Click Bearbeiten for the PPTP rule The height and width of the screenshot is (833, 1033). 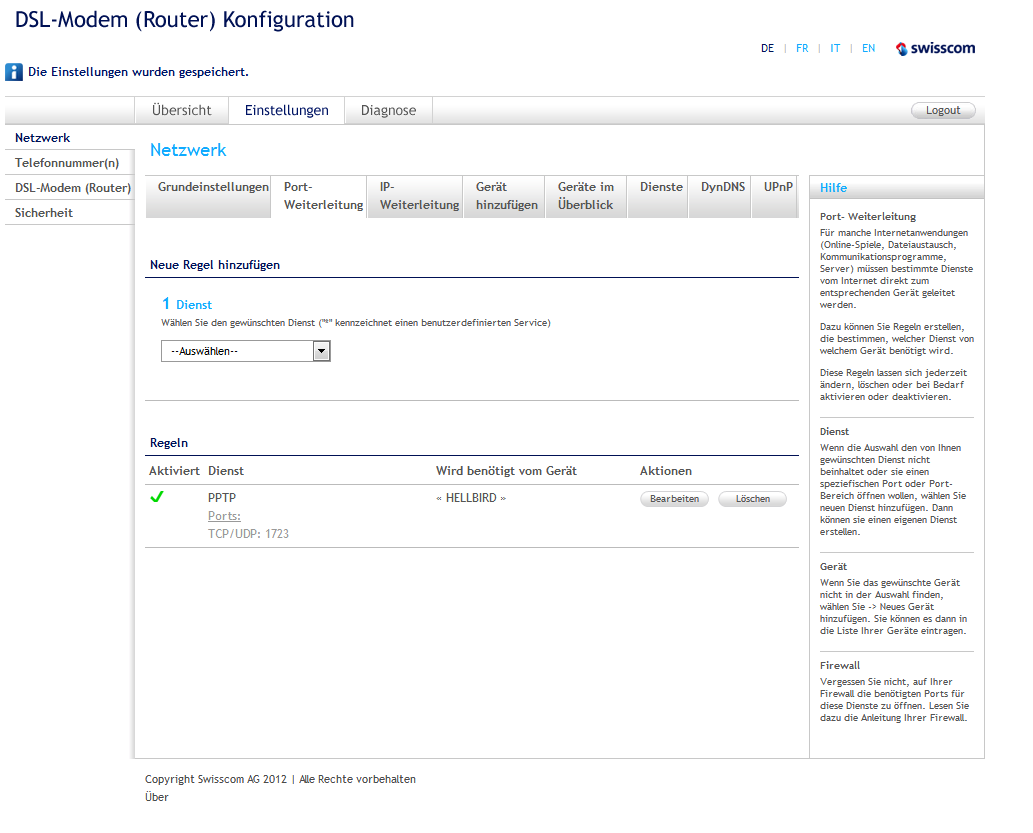(674, 499)
